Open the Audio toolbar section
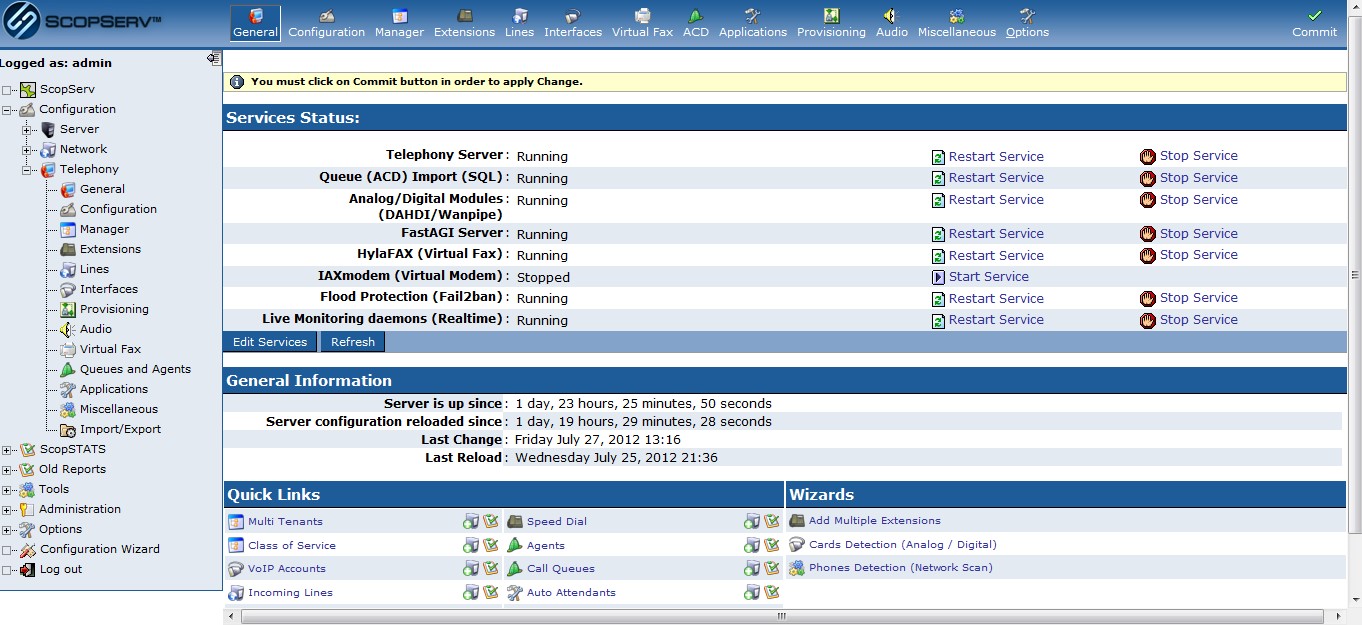This screenshot has height=625, width=1362. 891,23
